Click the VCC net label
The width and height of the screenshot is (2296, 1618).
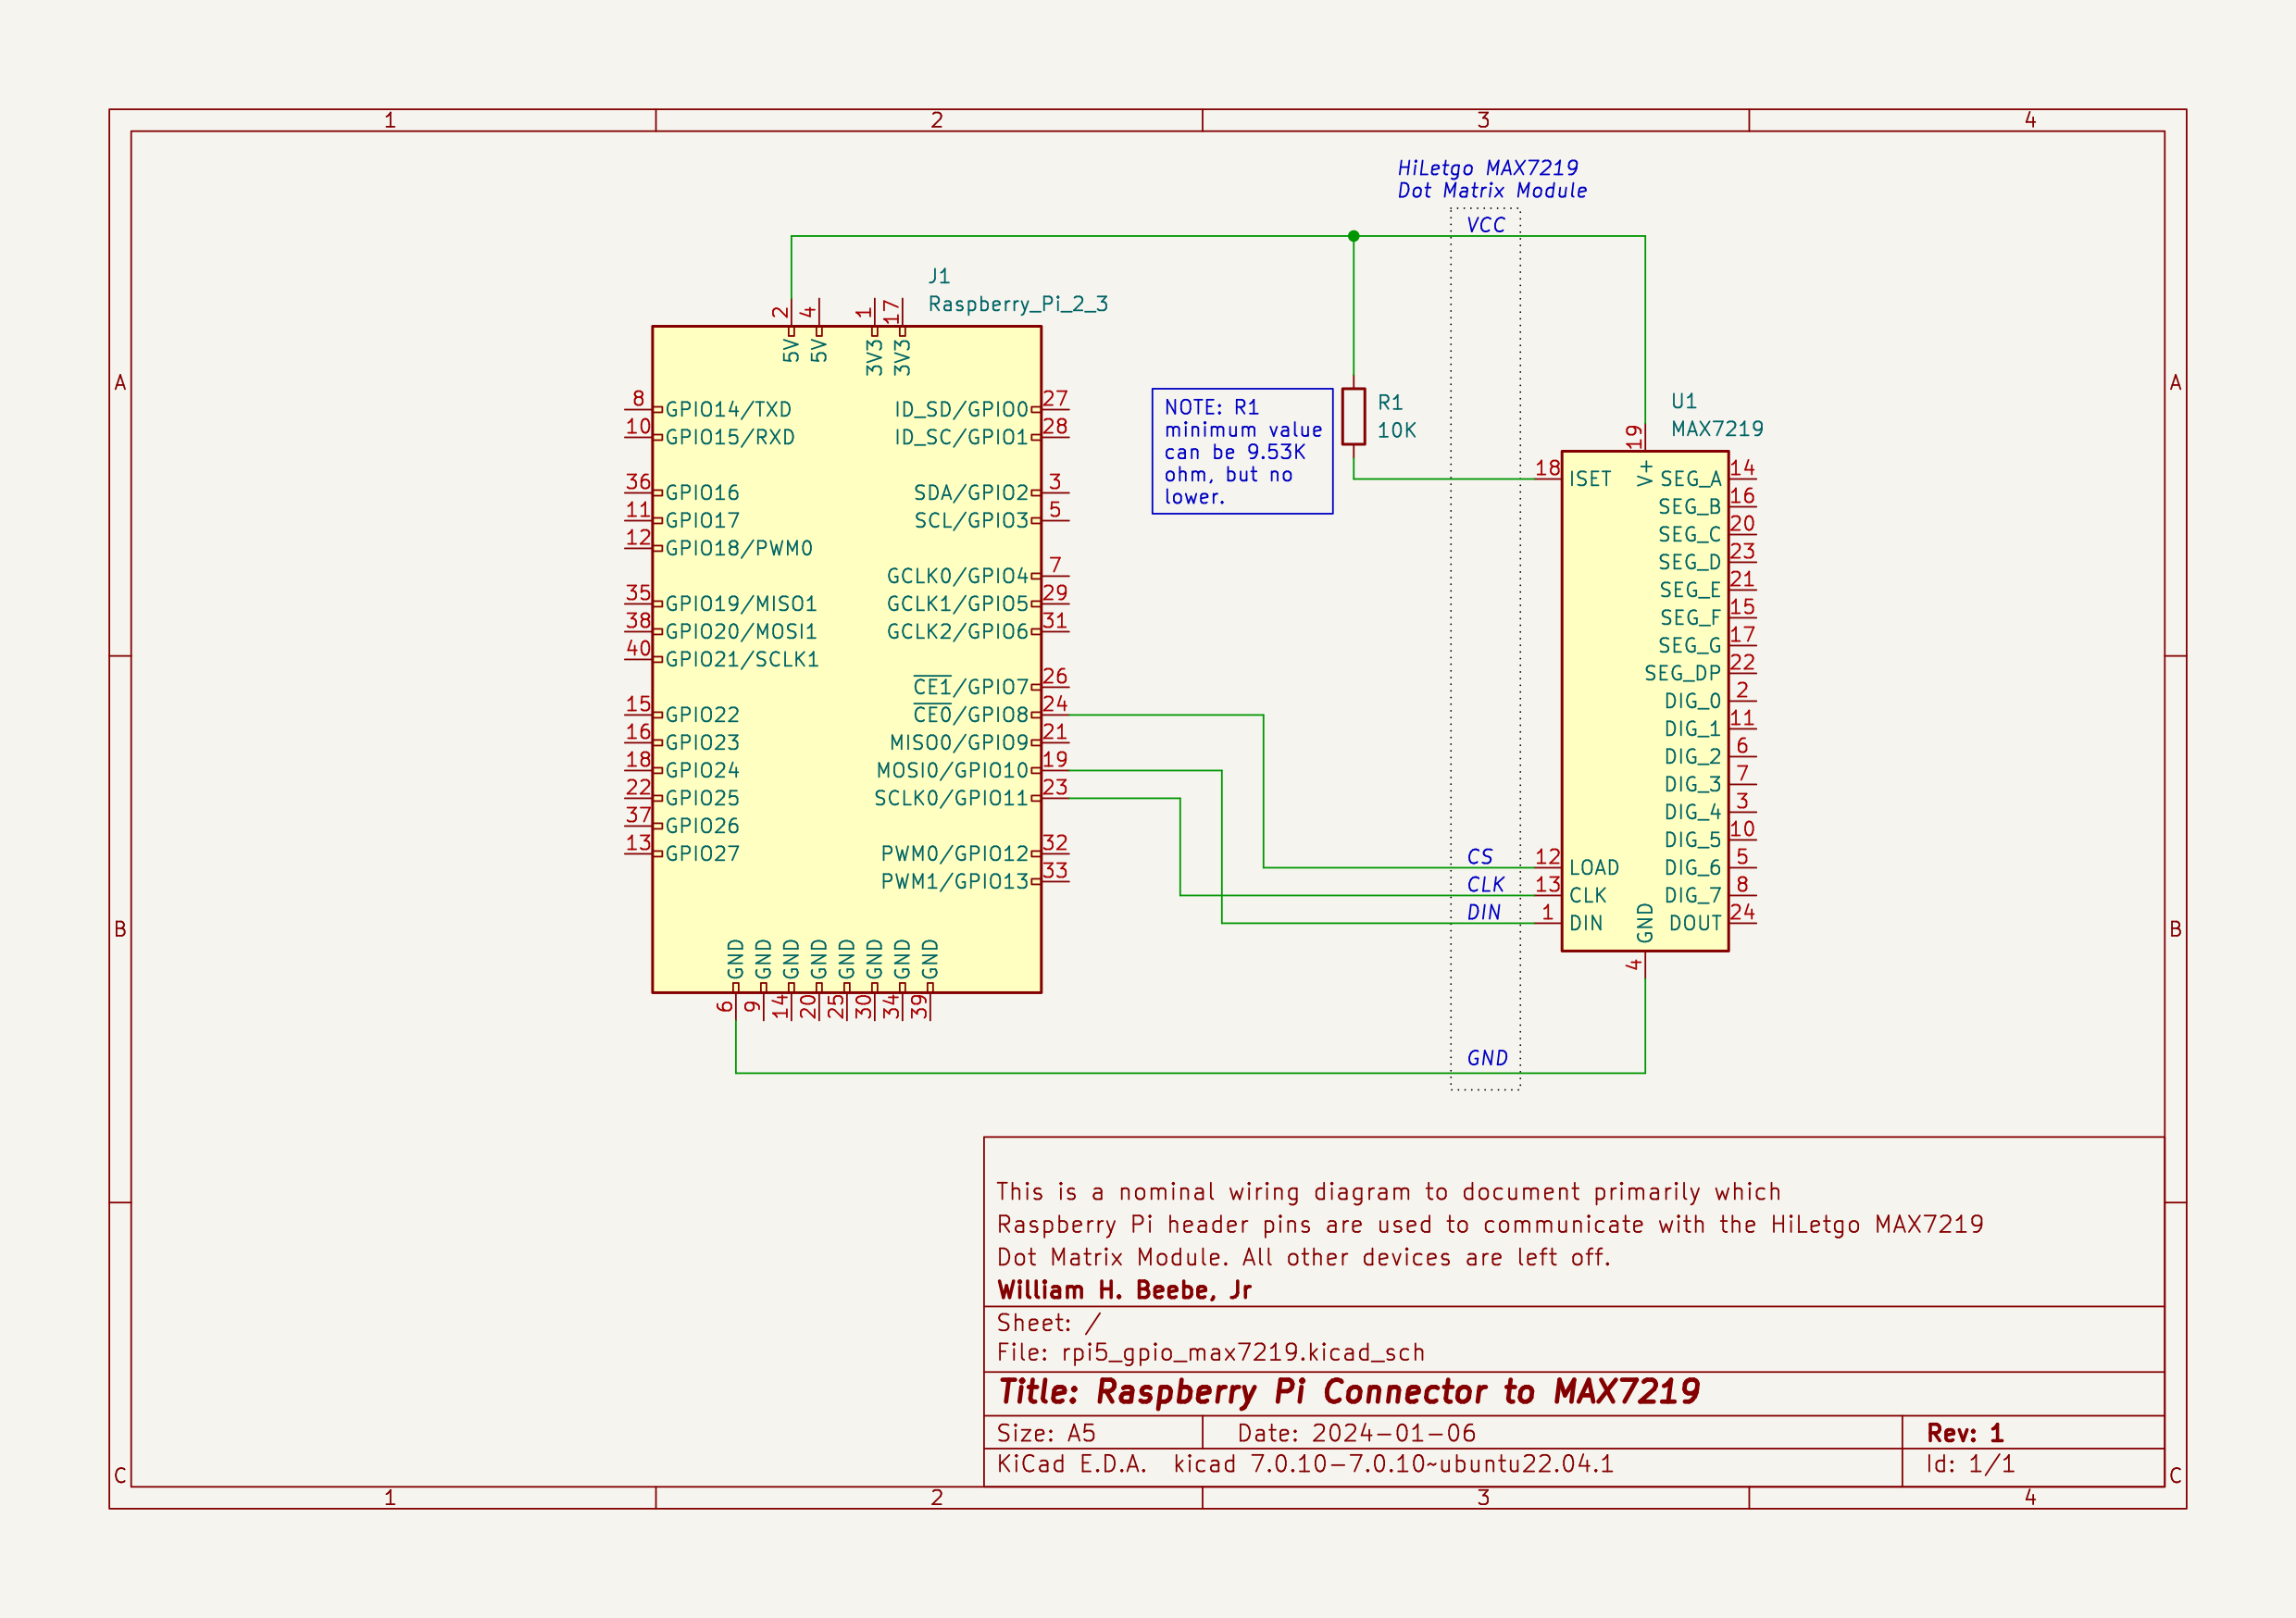tap(1486, 225)
